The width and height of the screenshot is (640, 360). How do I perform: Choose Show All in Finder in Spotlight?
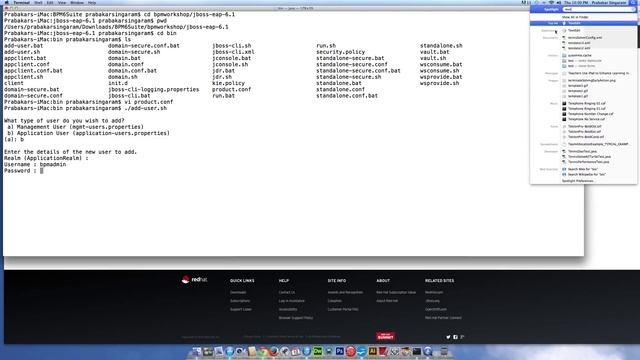click(575, 17)
